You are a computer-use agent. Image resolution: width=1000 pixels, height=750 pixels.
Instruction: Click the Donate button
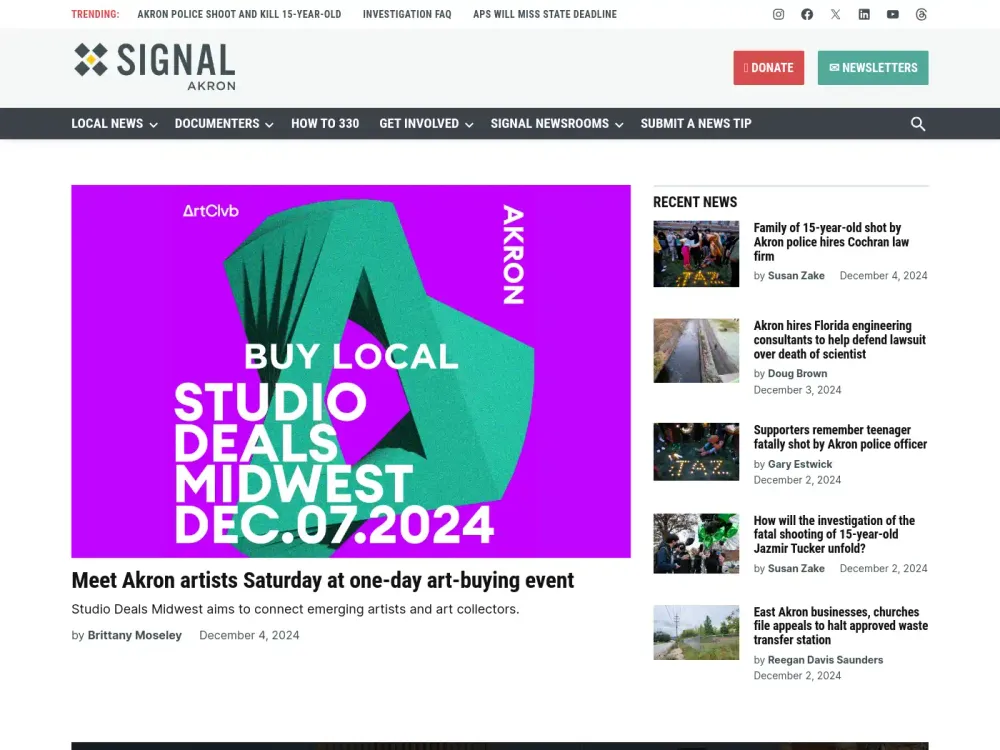tap(768, 67)
